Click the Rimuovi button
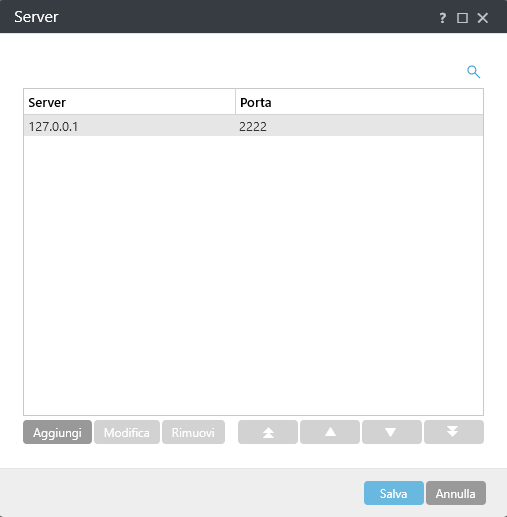The image size is (507, 517). [x=193, y=432]
